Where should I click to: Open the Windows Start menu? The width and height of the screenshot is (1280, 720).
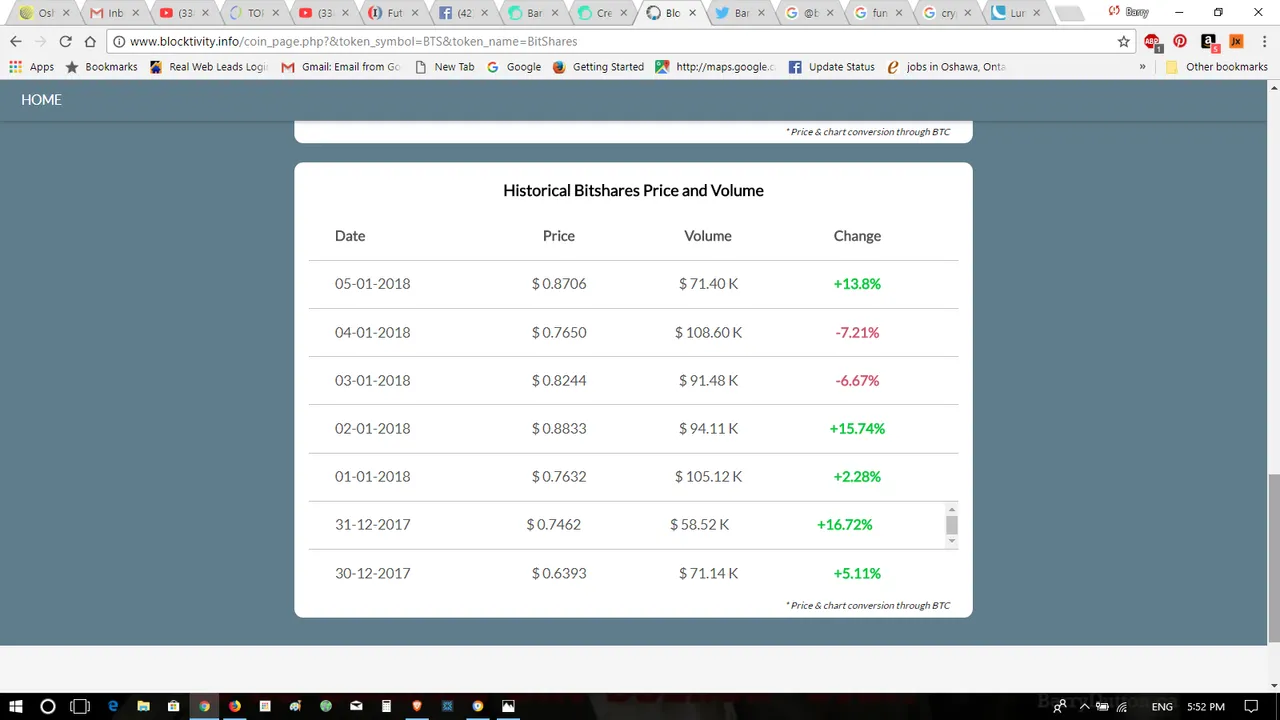point(16,706)
